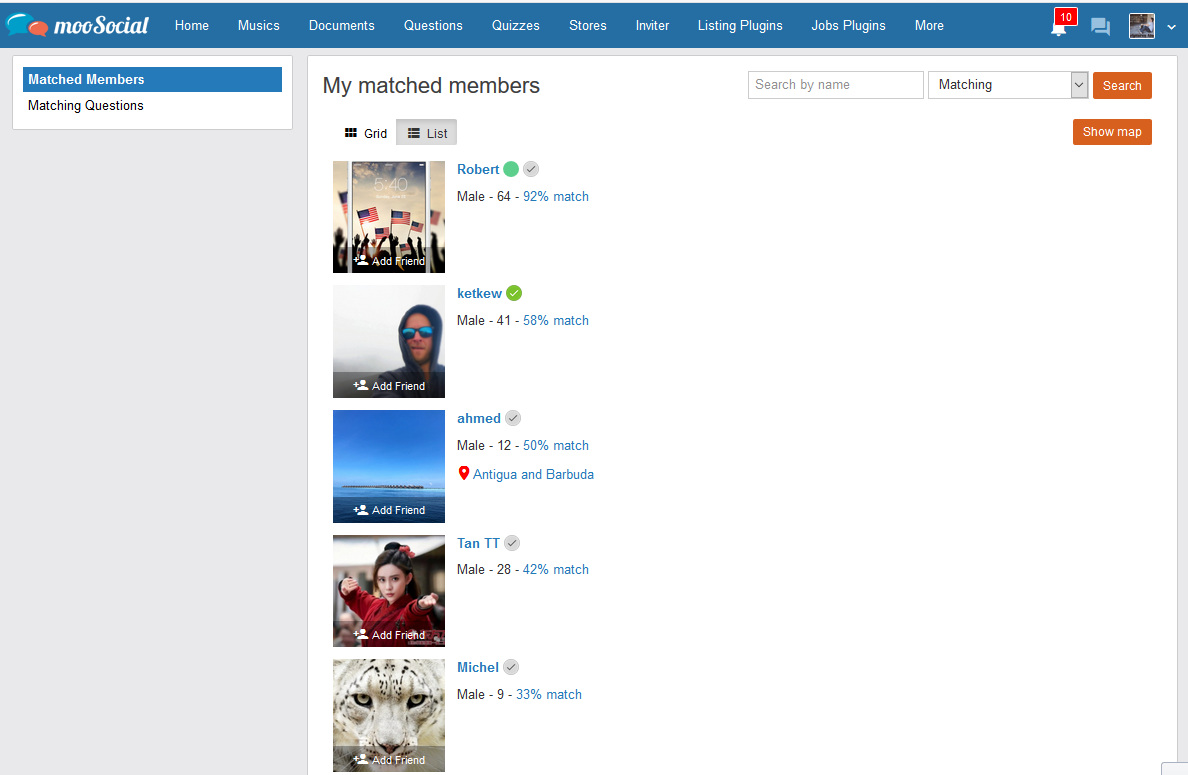Click the red location pin for ahmed

coord(464,473)
